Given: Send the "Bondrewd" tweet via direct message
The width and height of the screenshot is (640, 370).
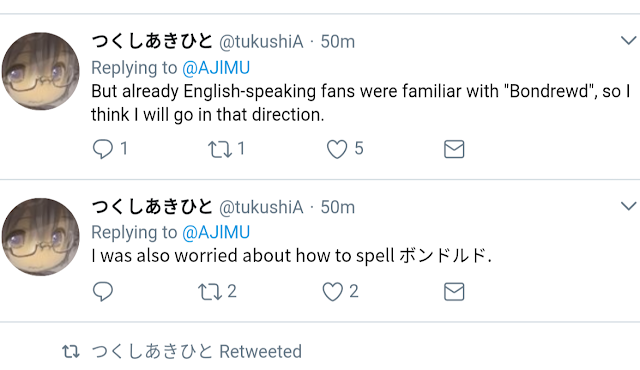Looking at the screenshot, I should [x=454, y=149].
